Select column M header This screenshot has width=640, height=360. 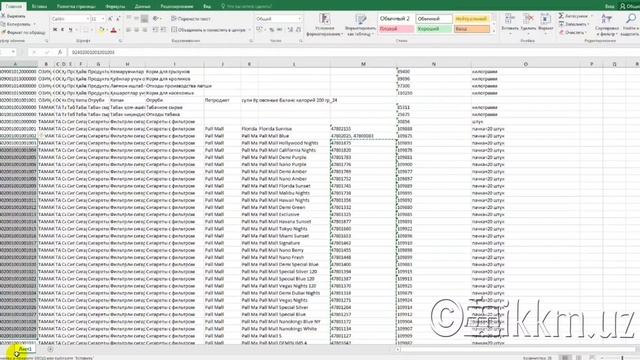363,64
